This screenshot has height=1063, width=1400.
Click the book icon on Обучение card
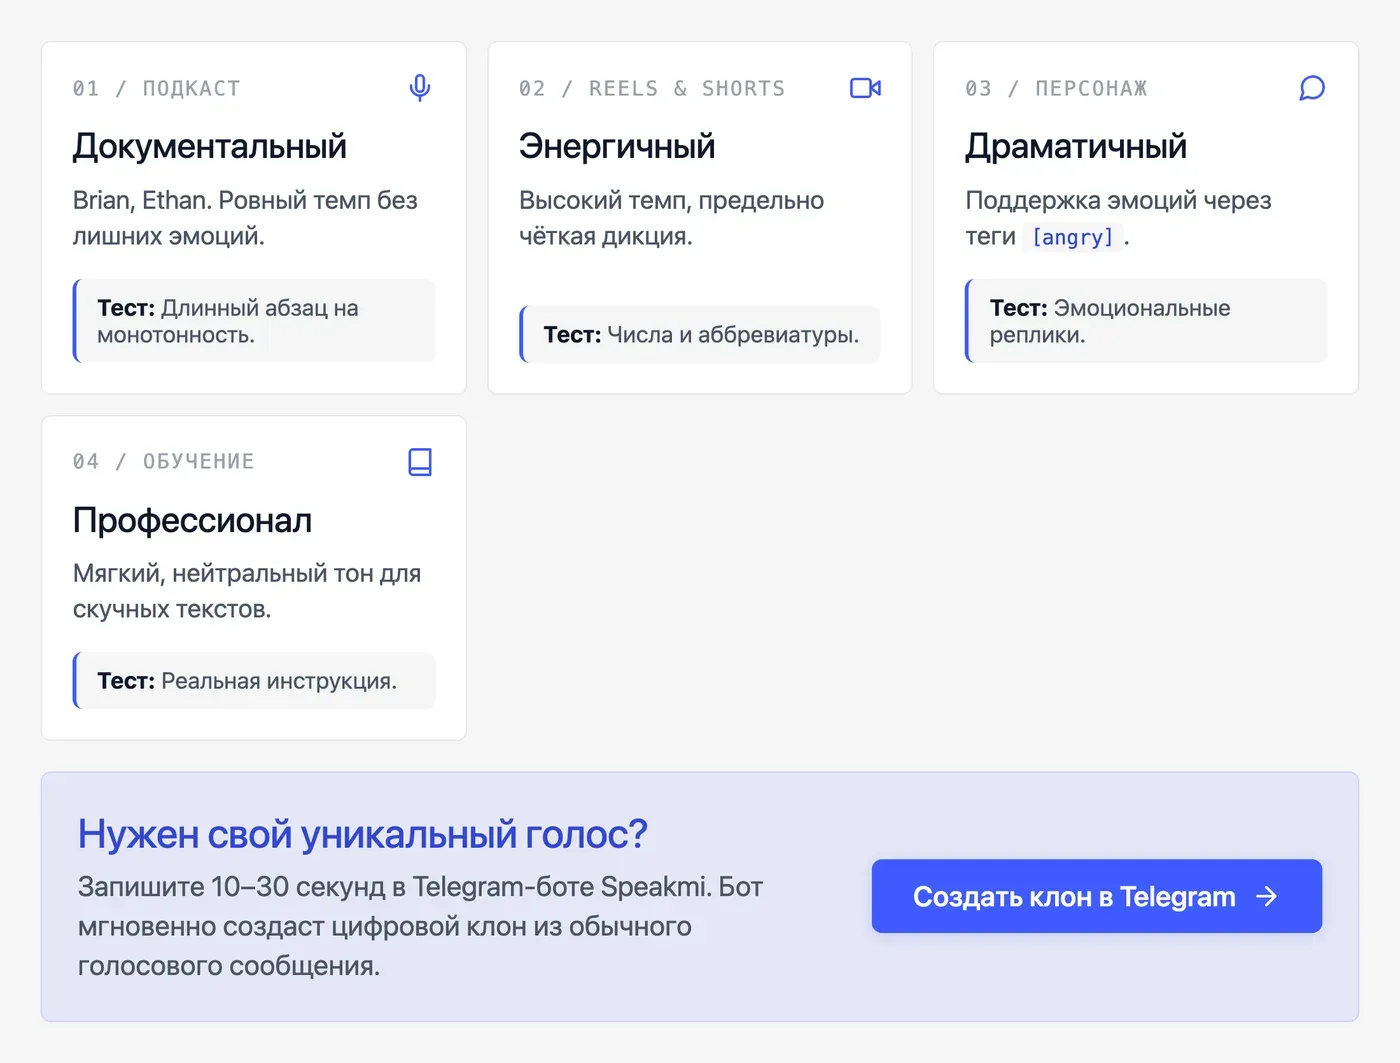tap(420, 462)
